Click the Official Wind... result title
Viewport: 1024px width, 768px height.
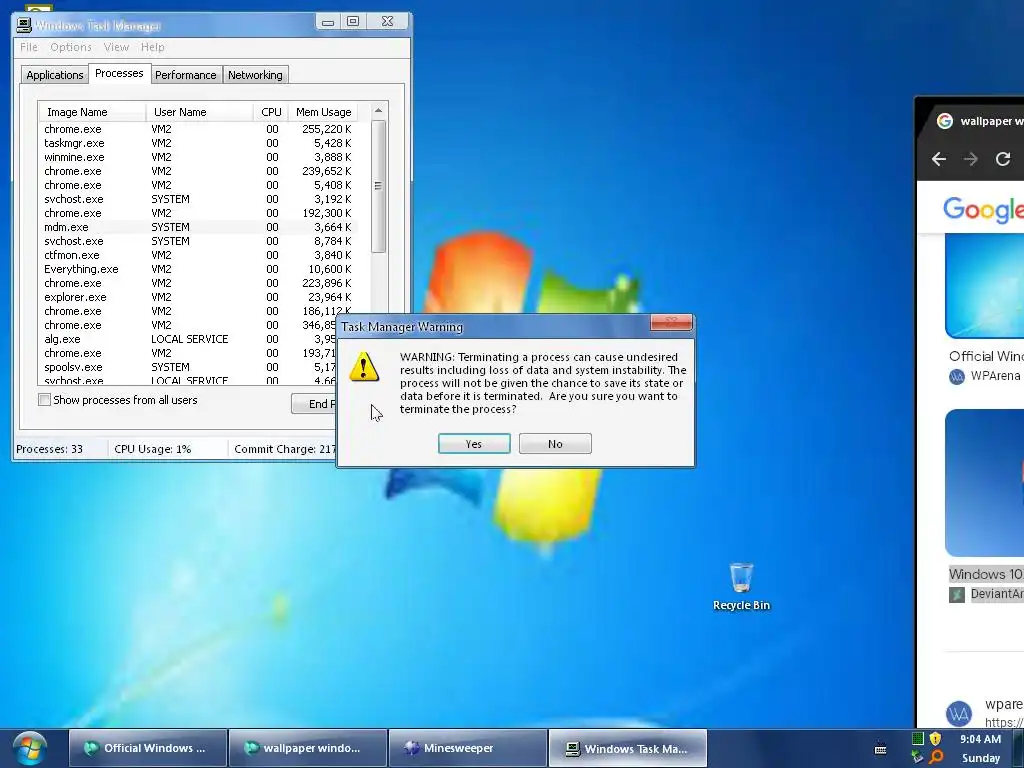pos(986,357)
